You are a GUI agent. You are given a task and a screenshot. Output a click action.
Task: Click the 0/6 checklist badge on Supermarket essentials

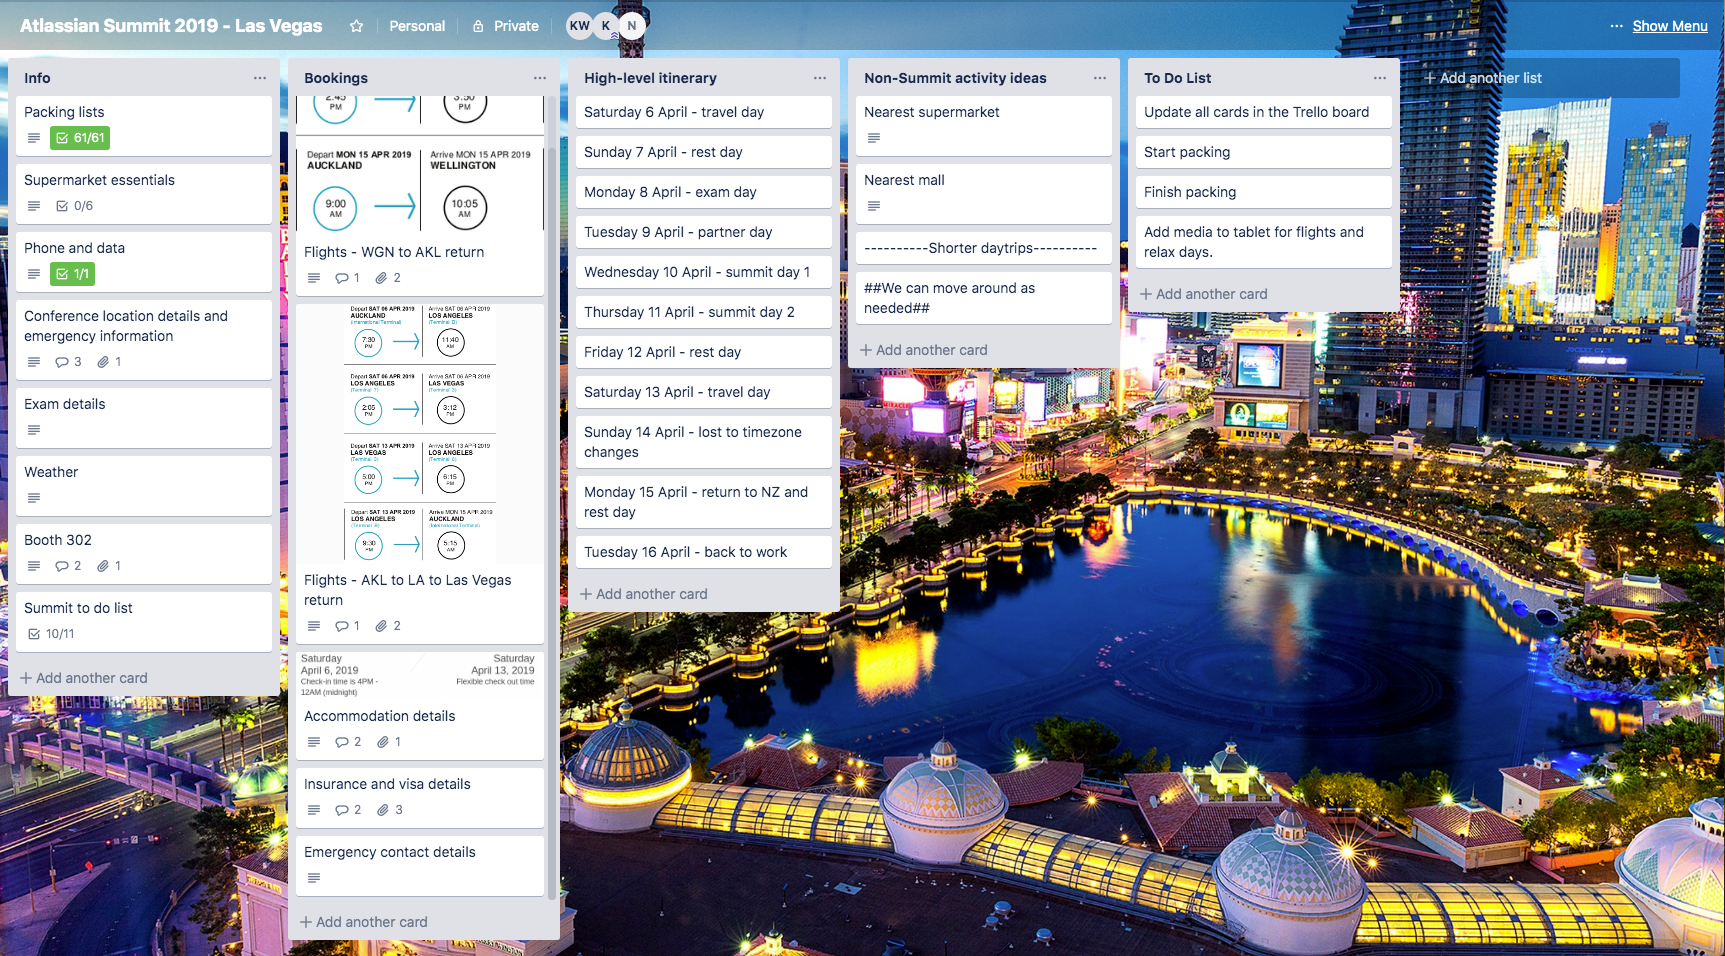point(74,206)
